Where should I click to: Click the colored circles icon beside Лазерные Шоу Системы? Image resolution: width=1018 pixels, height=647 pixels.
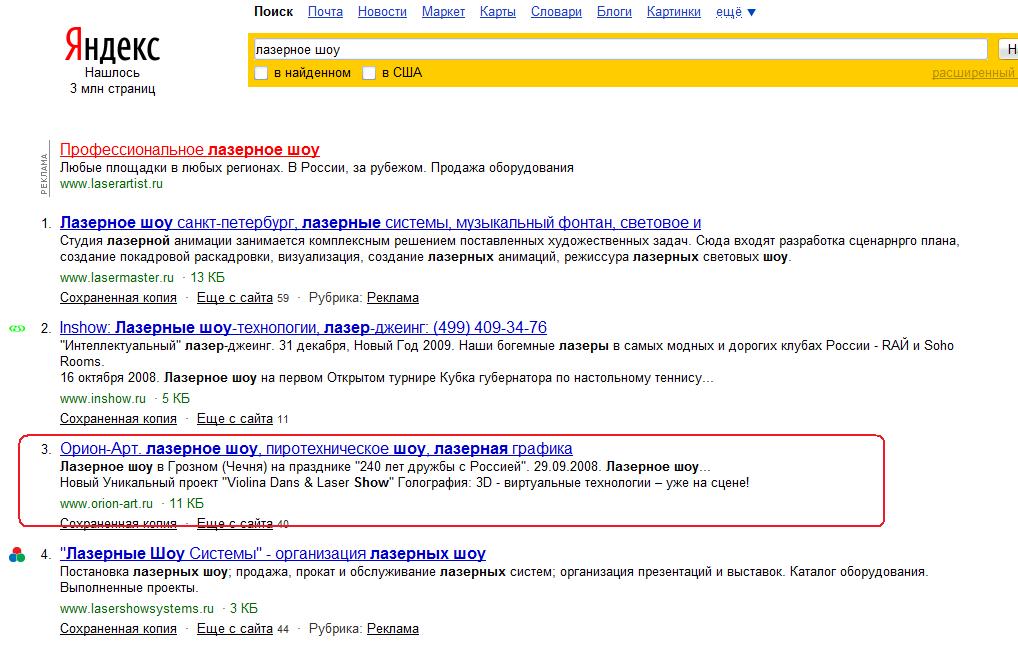coord(17,555)
